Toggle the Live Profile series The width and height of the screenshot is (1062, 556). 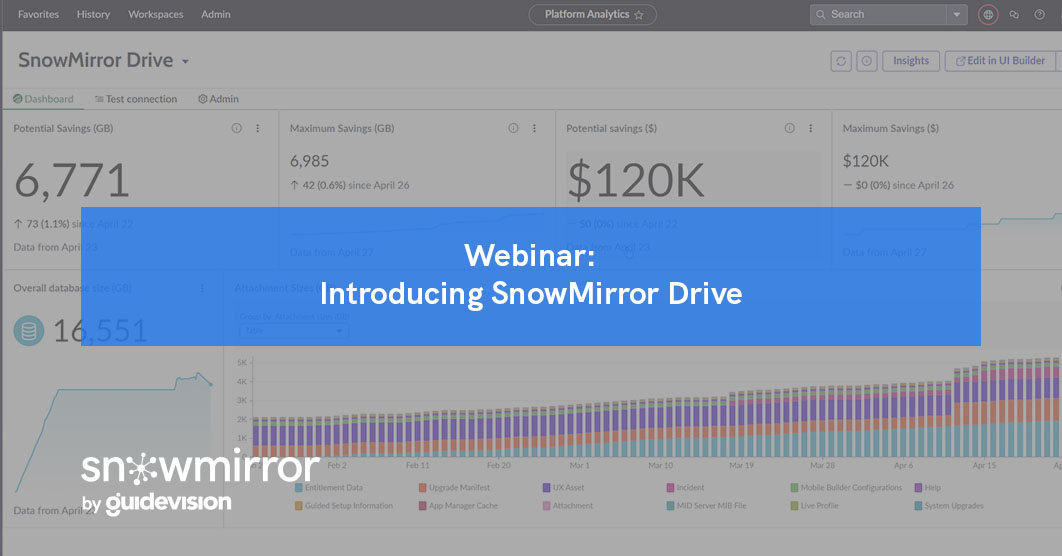[815, 506]
